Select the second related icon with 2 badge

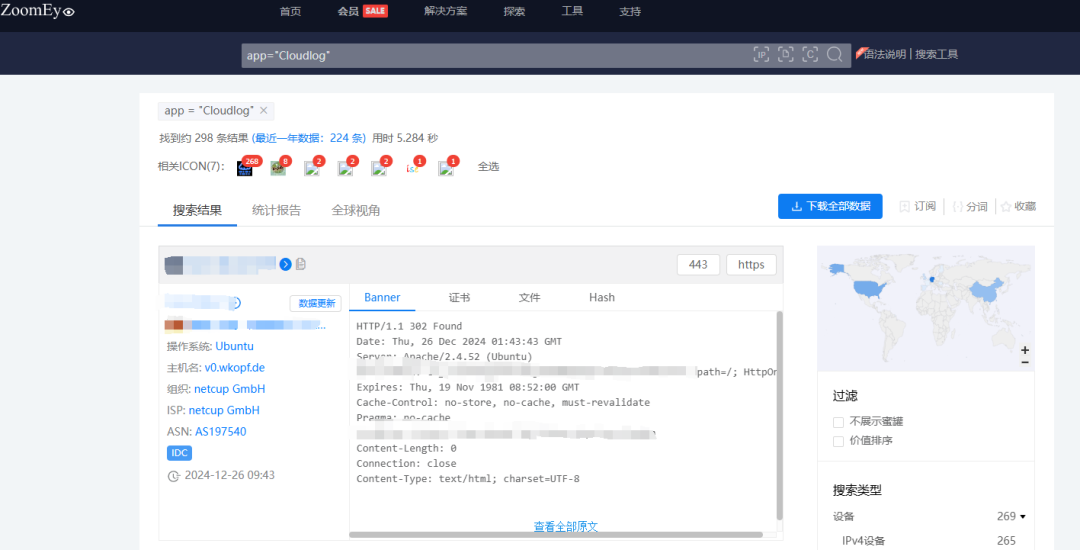[x=346, y=167]
